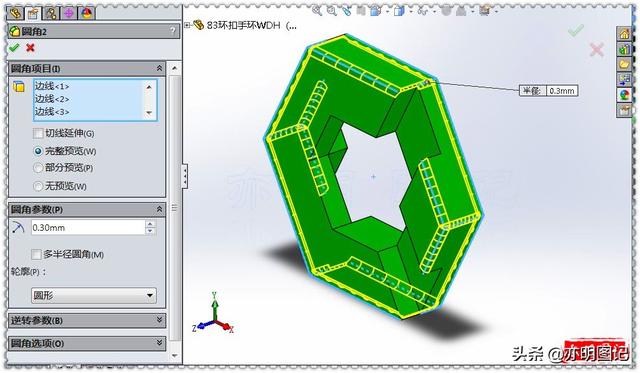Click the Hide/Show Items glasses icon
This screenshot has height=373, width=640.
[x=423, y=11]
